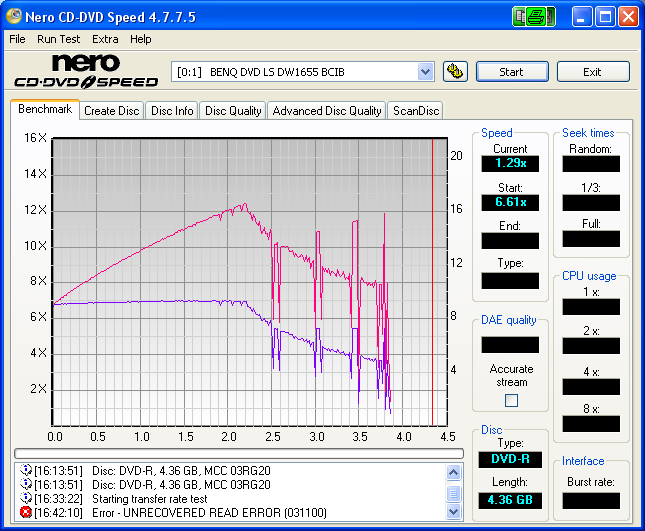Switch to the ScanDisc tab
Viewport: 645px width, 531px height.
(x=415, y=111)
